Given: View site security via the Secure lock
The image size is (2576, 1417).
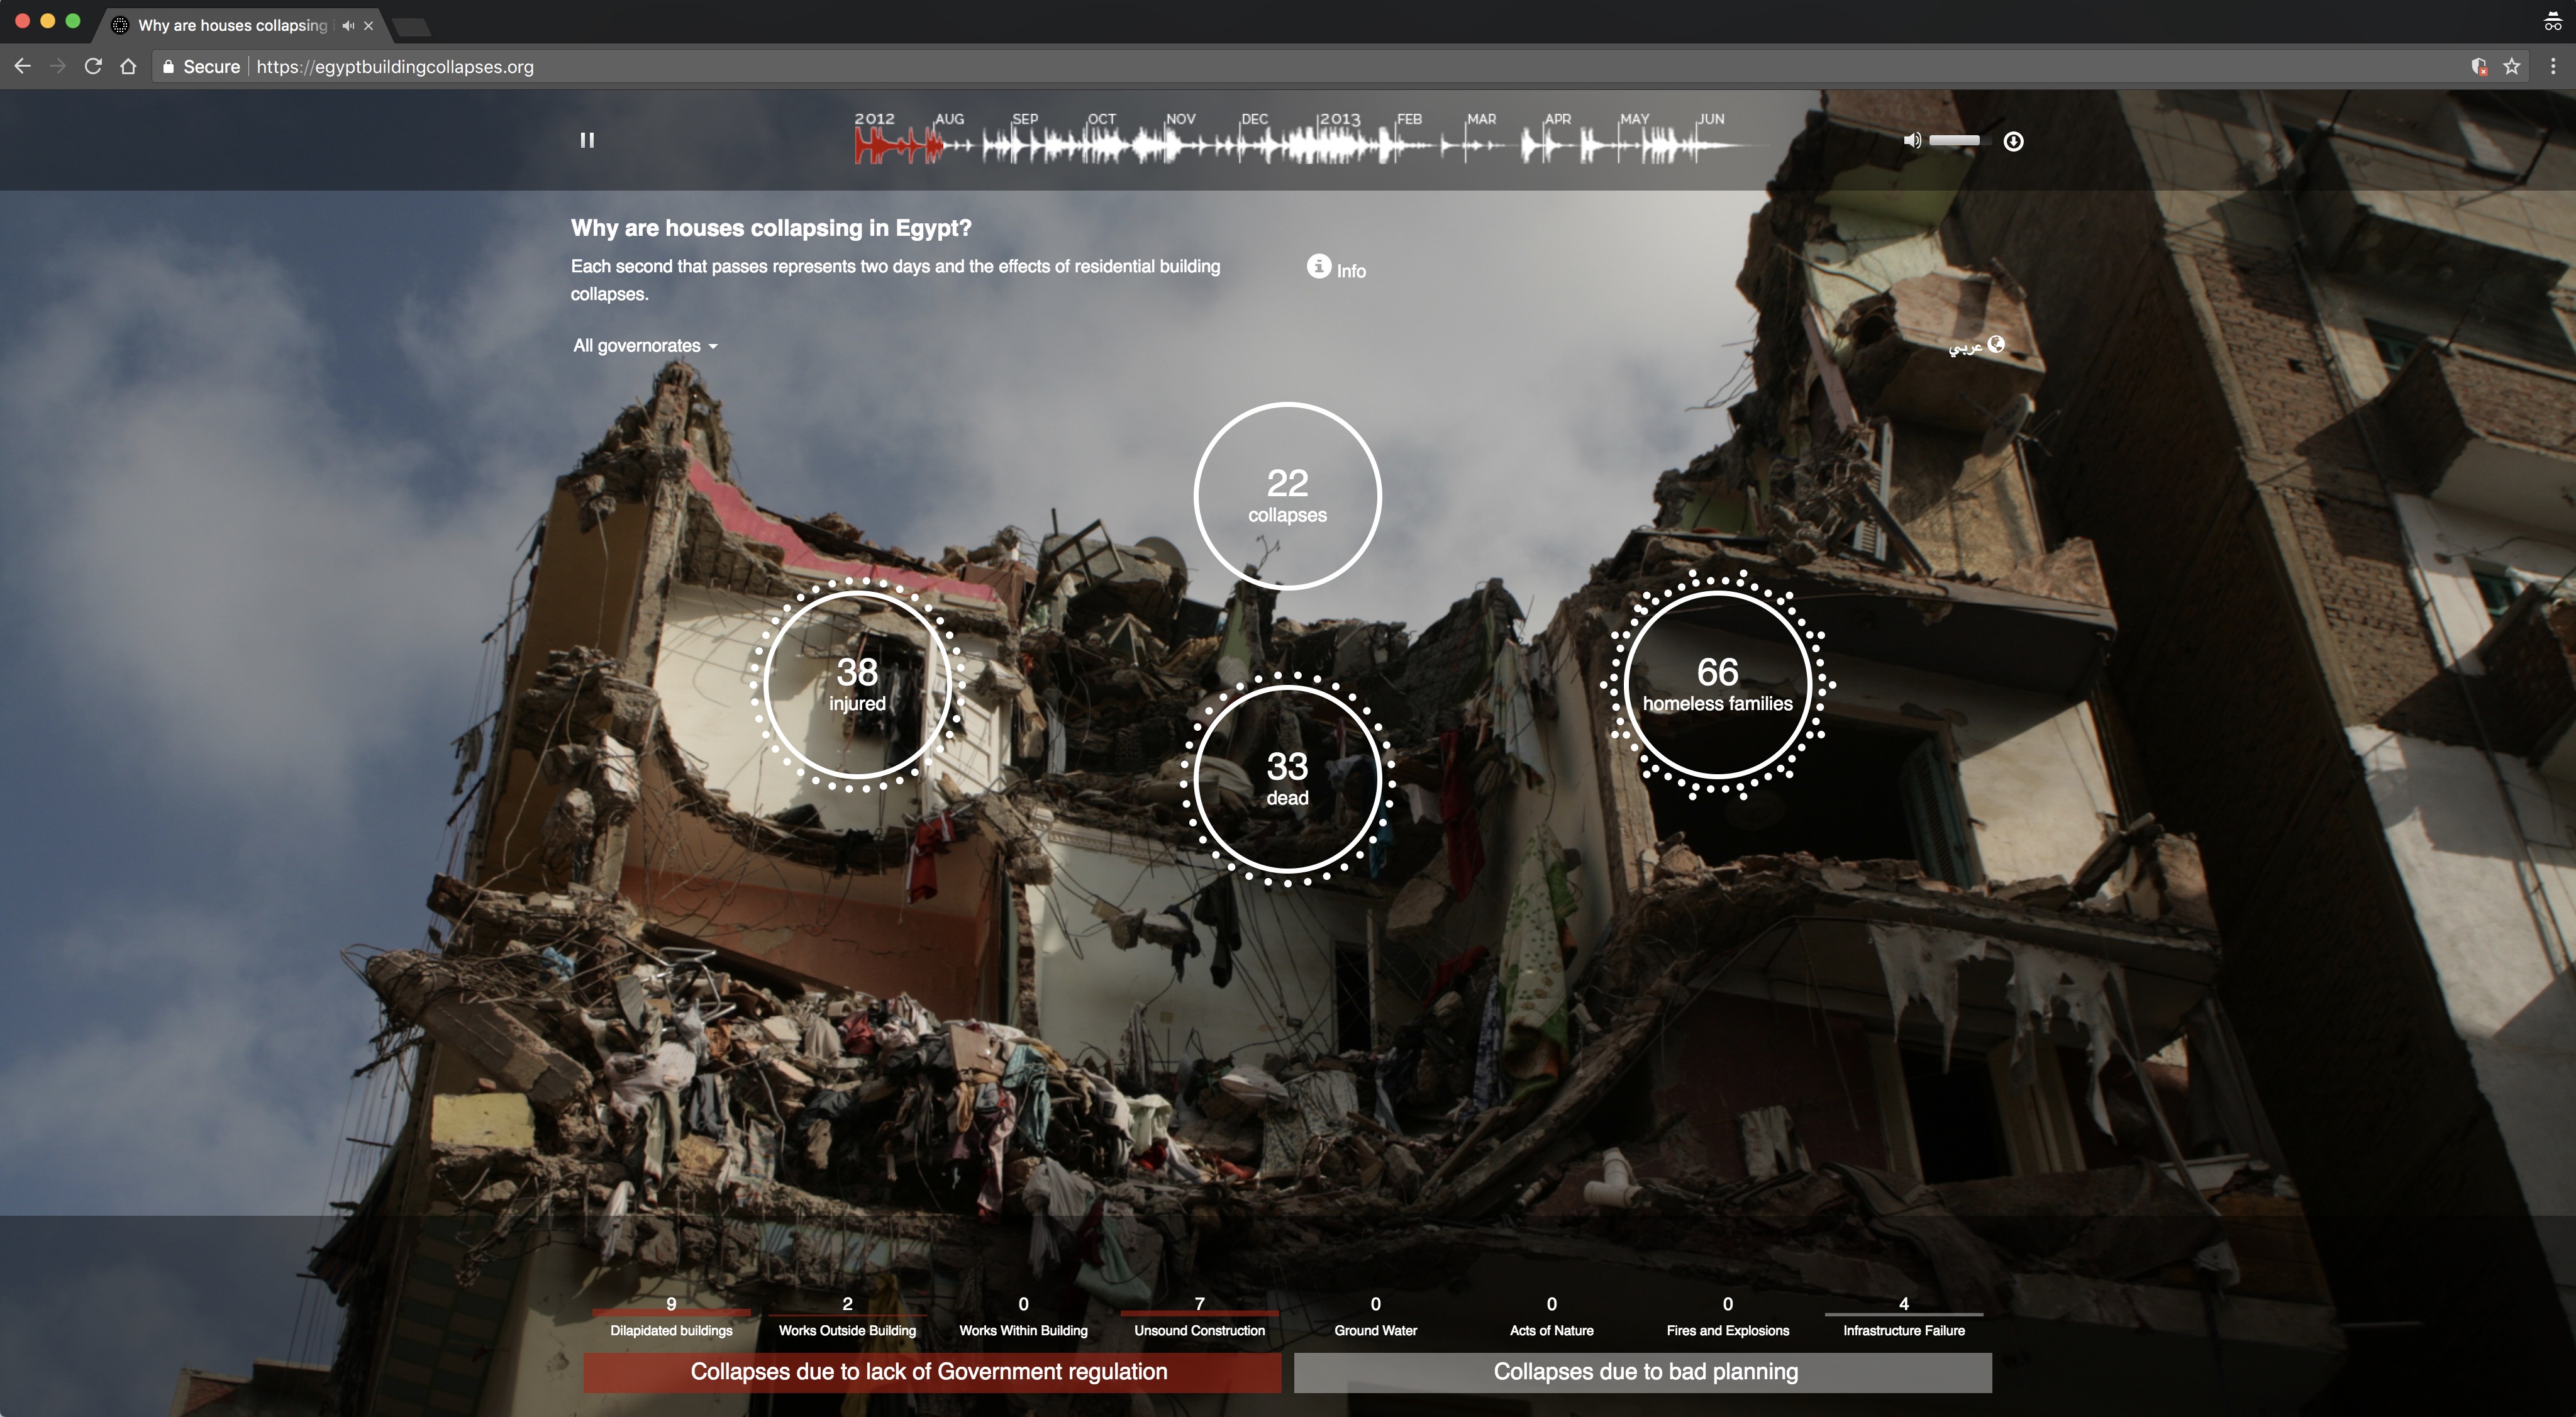Looking at the screenshot, I should [x=201, y=67].
